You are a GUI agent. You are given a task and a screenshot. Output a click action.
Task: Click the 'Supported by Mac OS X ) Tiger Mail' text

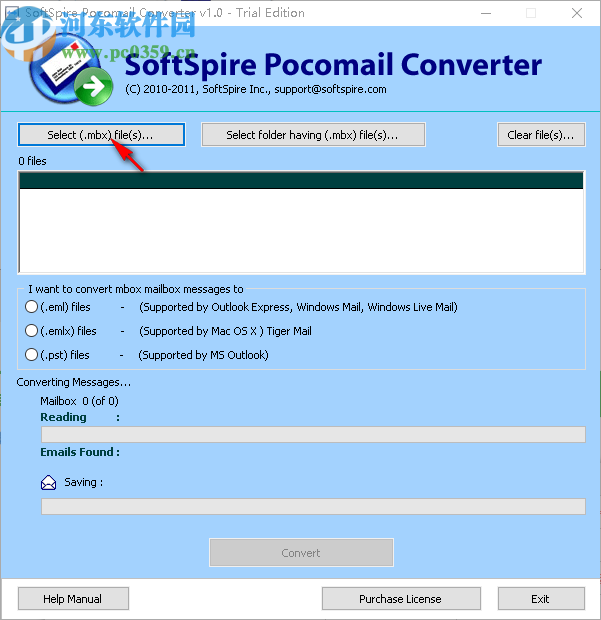[225, 331]
